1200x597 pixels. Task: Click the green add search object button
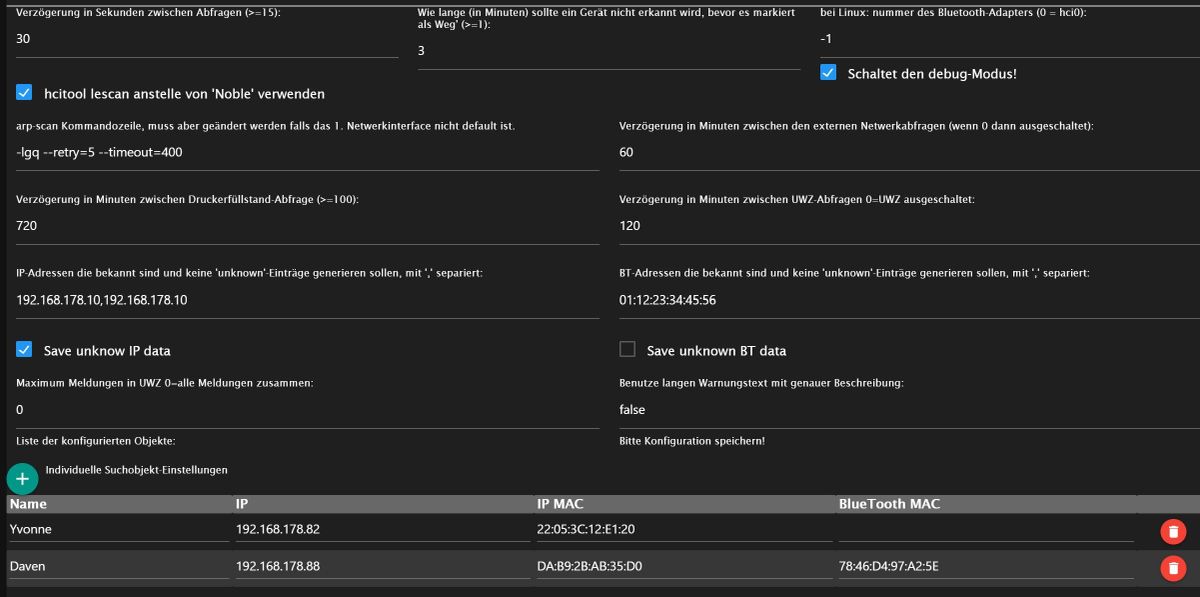[23, 478]
